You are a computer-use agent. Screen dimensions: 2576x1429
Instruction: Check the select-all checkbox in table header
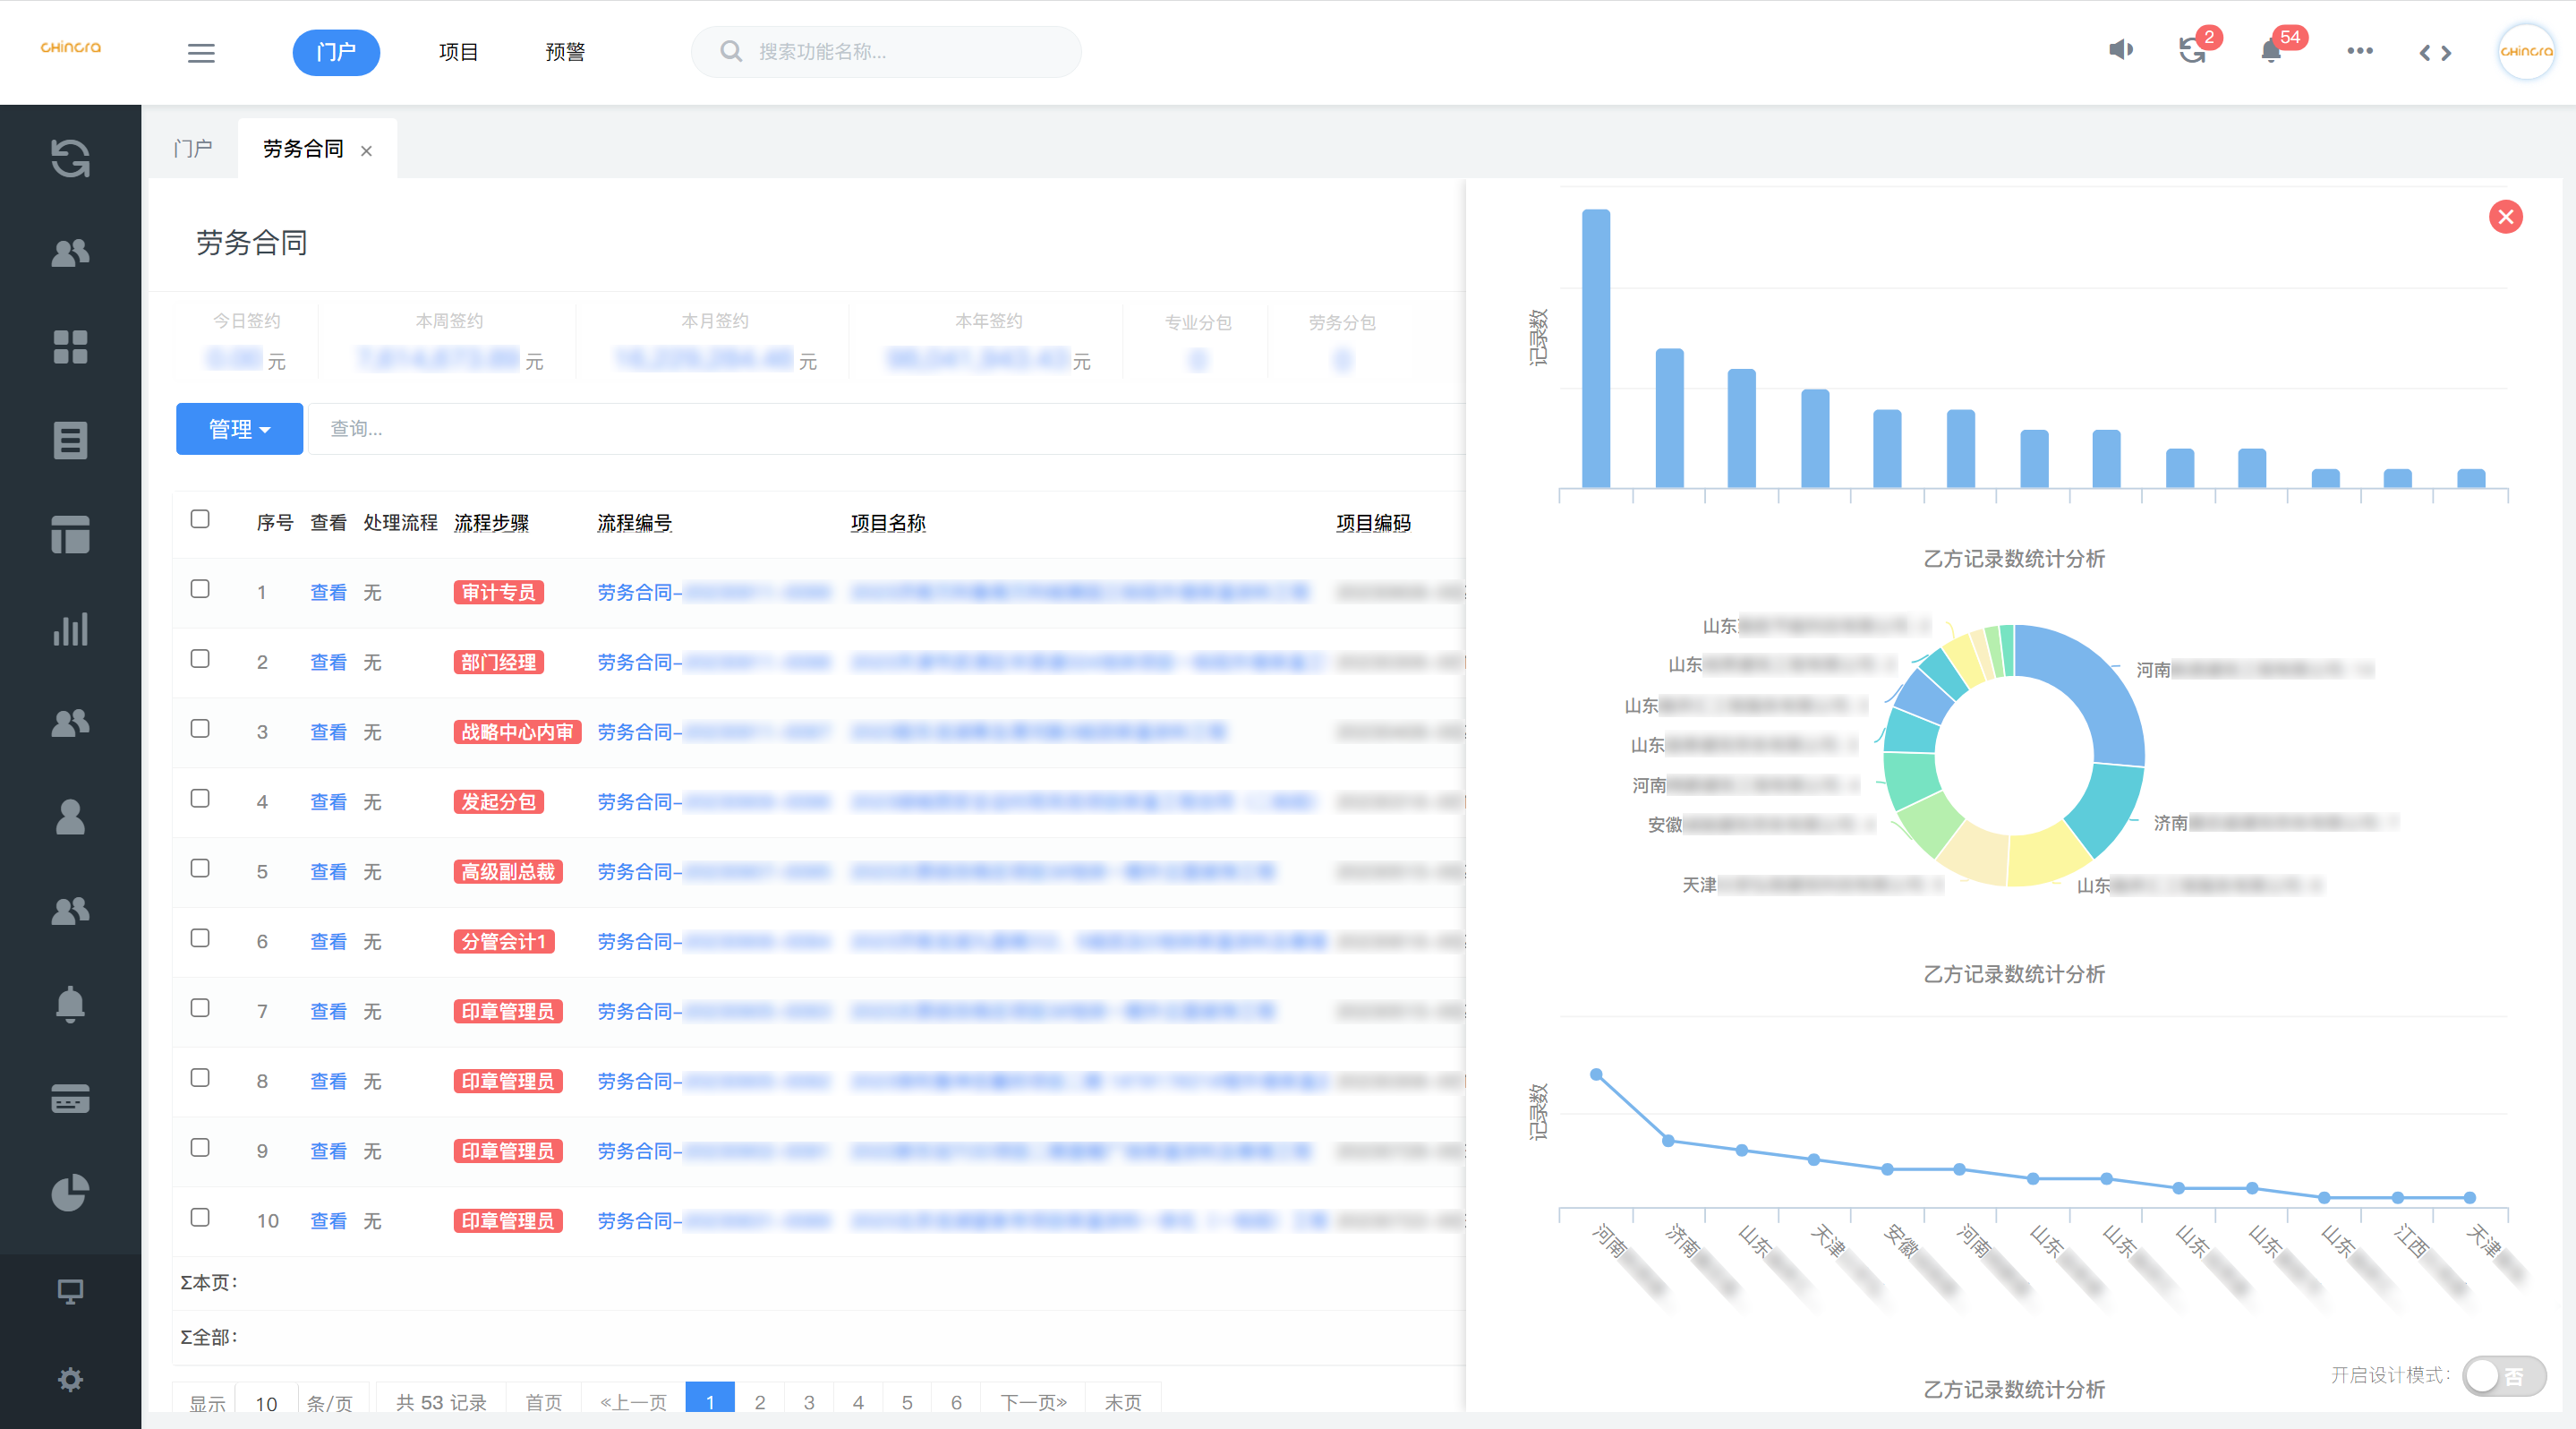coord(200,519)
